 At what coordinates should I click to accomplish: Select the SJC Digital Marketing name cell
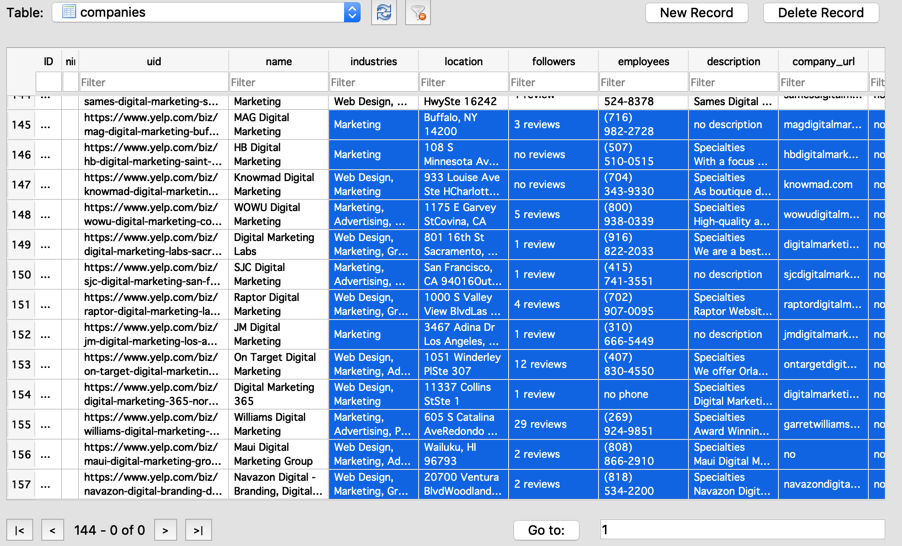point(278,274)
